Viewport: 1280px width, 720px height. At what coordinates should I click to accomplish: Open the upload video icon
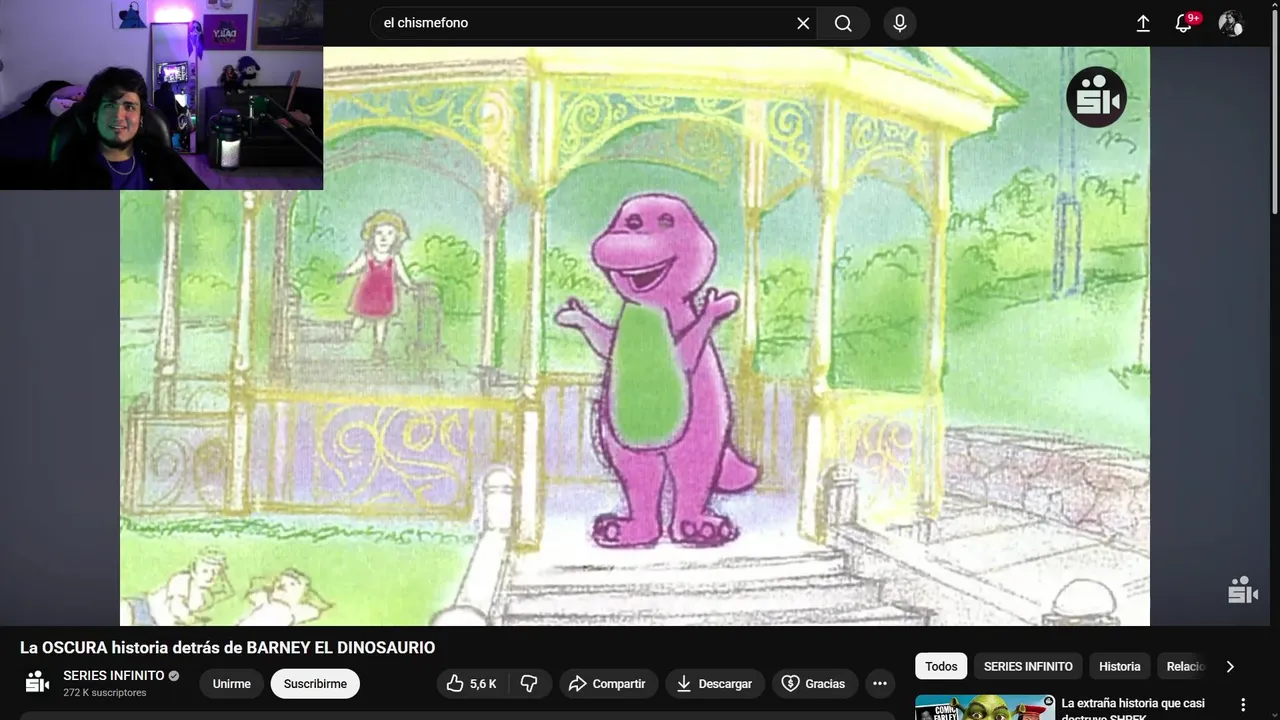[x=1143, y=23]
